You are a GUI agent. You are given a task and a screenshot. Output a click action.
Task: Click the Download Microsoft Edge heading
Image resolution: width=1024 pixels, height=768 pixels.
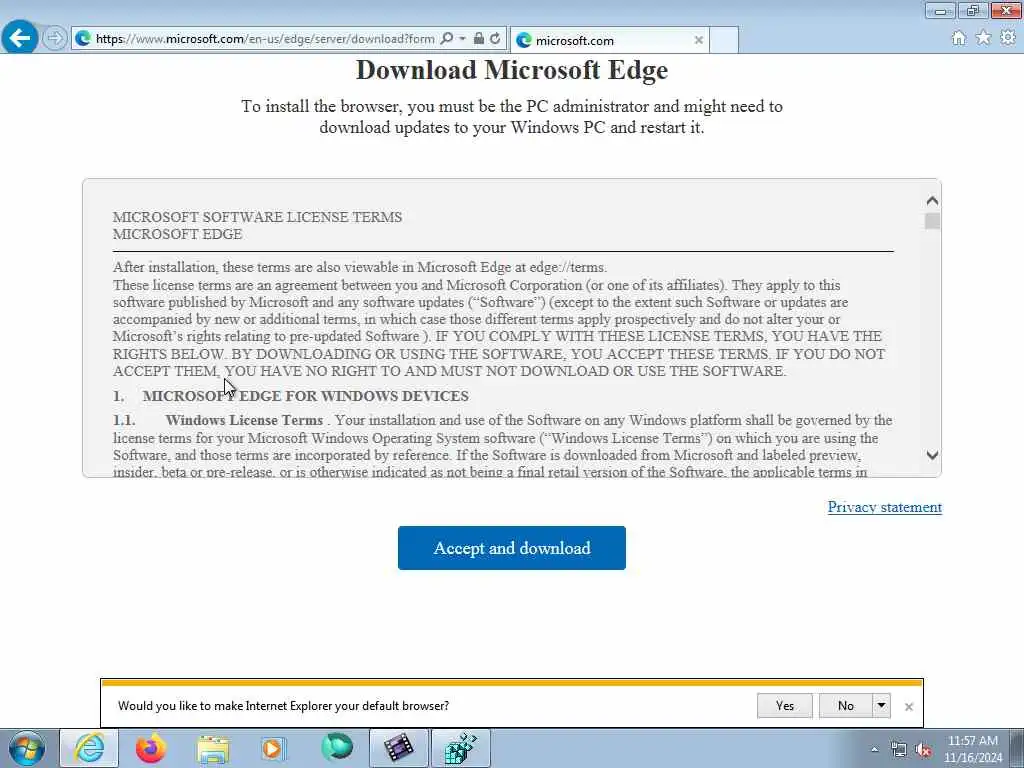coord(511,70)
